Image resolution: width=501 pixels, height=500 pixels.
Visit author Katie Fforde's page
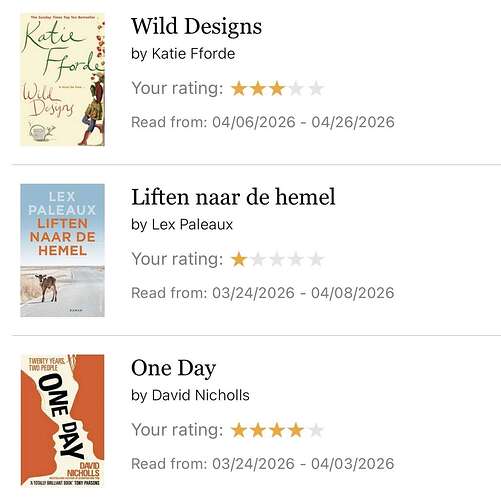pos(193,54)
